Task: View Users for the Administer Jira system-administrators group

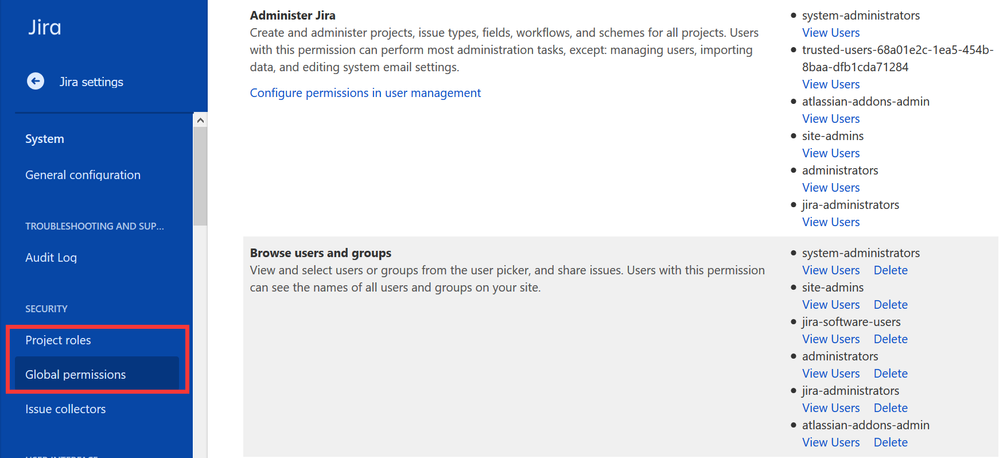Action: click(831, 32)
